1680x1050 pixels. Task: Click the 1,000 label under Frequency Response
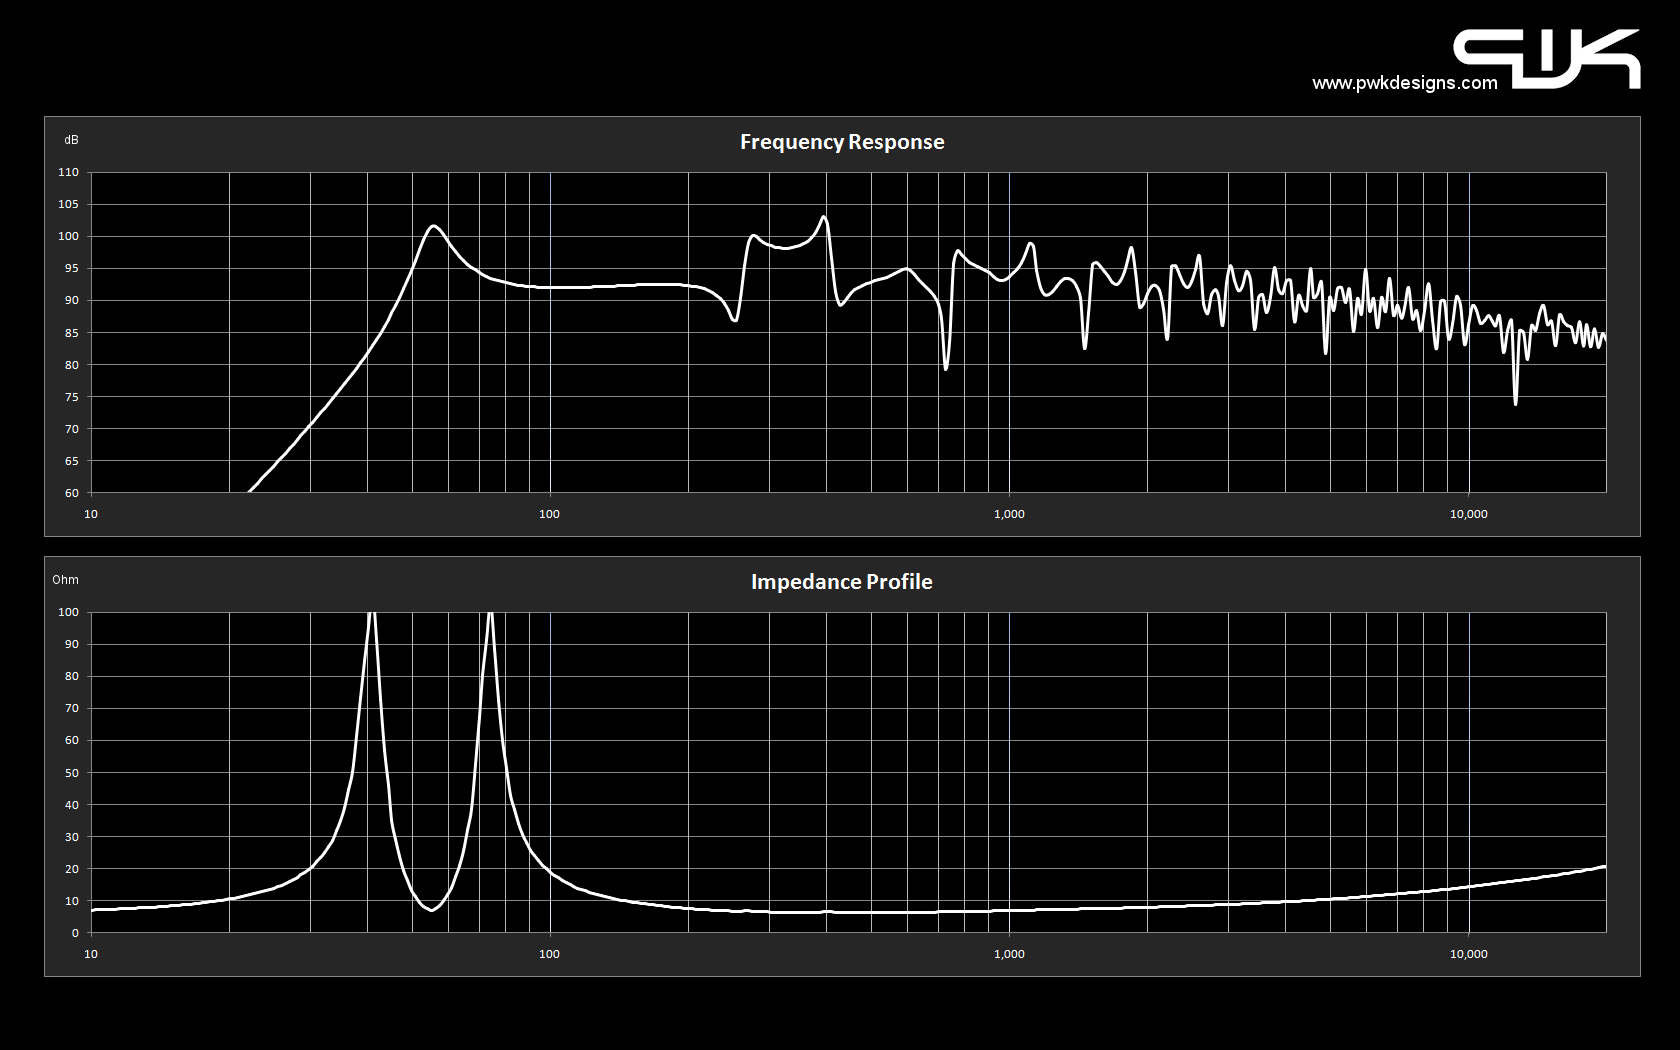point(1009,514)
